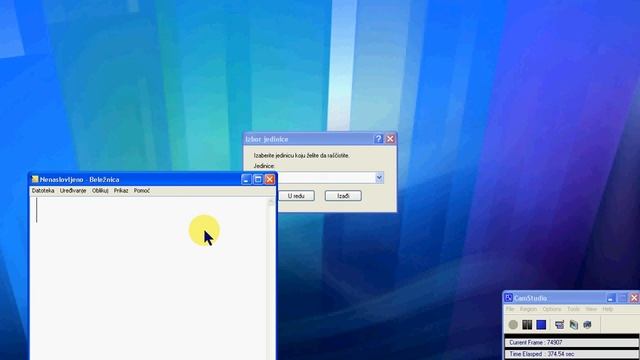Click the fifth CamStudio toolbar icon
The image size is (640, 360).
coord(573,324)
